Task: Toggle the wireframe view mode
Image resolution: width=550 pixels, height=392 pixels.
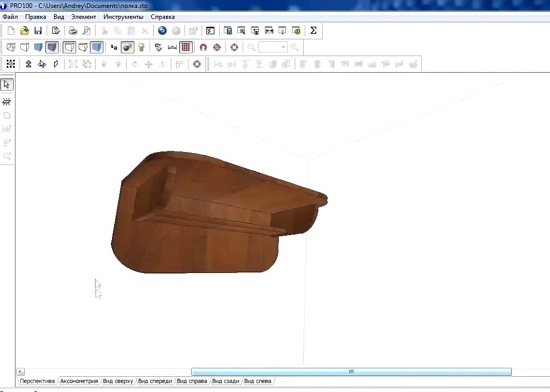Action: (x=11, y=47)
